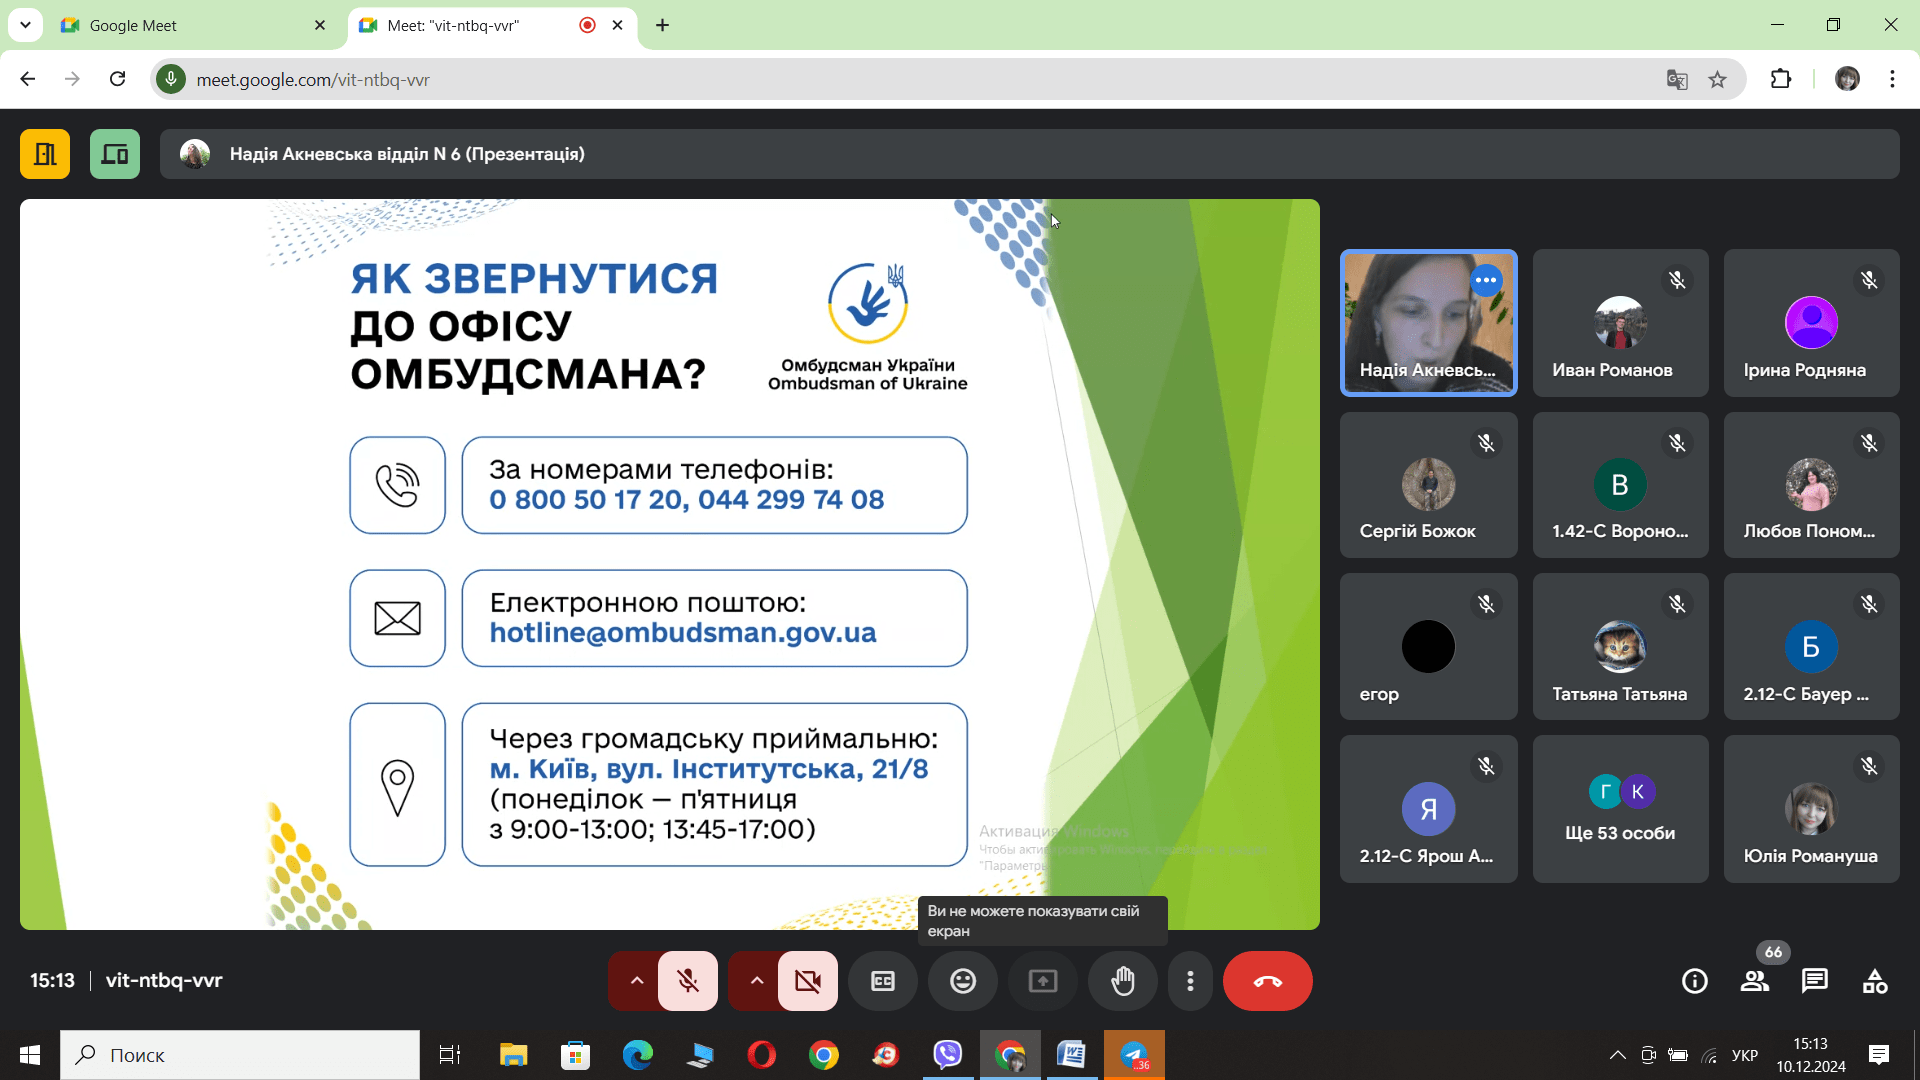Open meeting details info icon

click(x=1695, y=981)
